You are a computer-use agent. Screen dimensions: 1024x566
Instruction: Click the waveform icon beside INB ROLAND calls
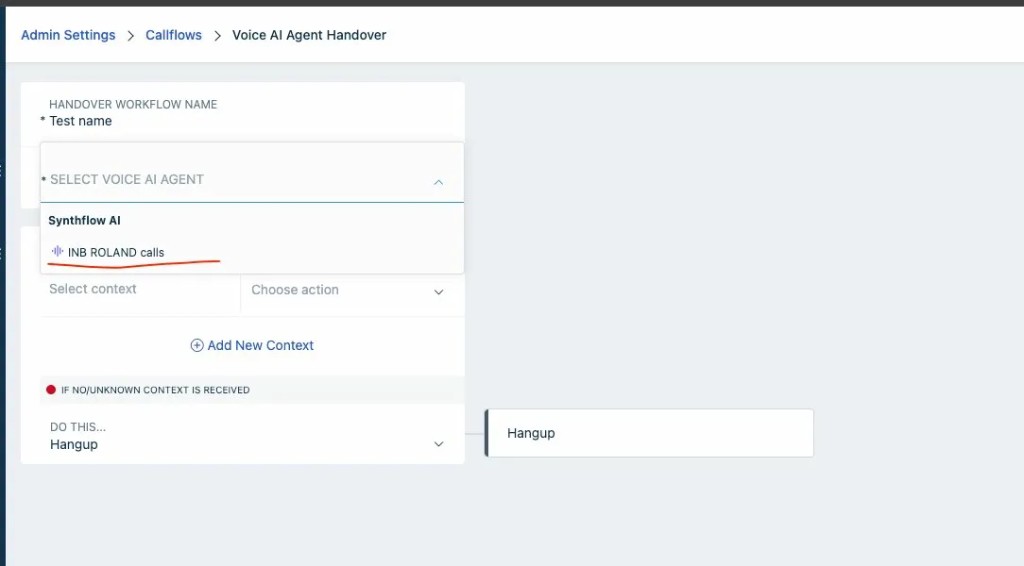(58, 252)
